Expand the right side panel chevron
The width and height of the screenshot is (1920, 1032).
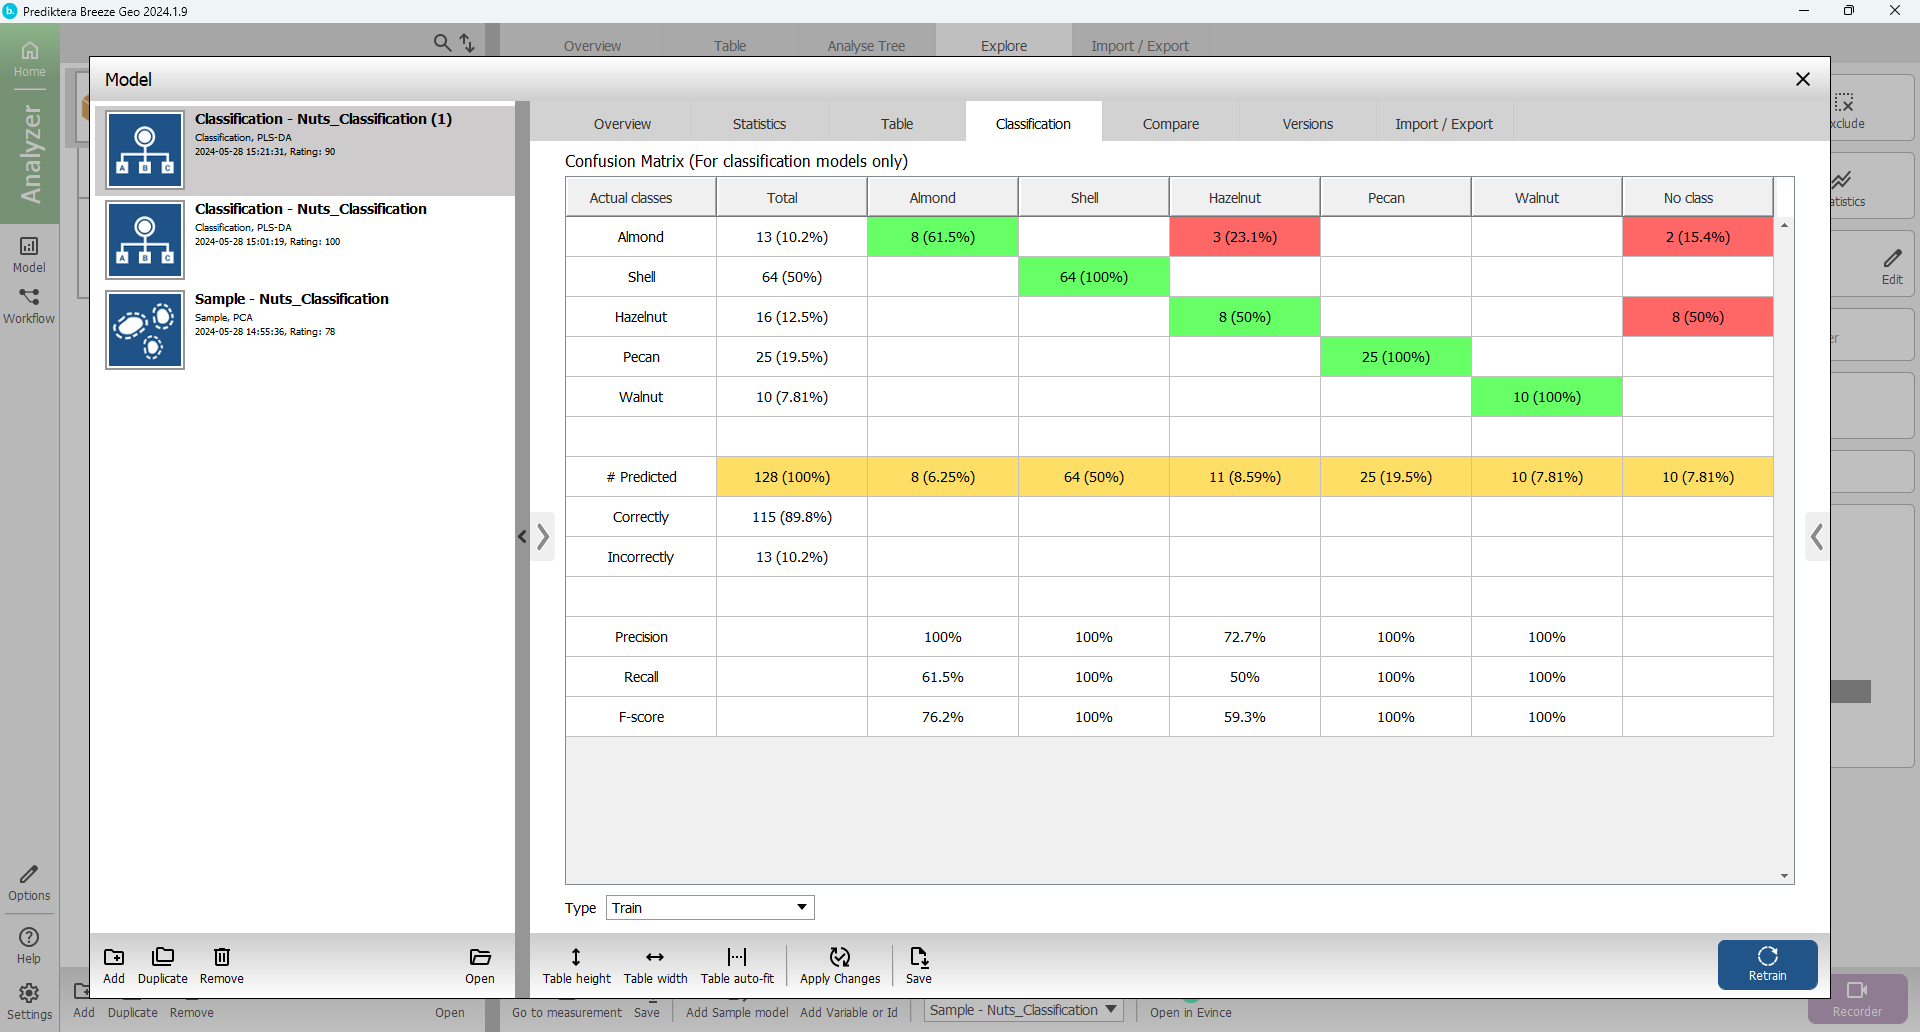click(1816, 537)
